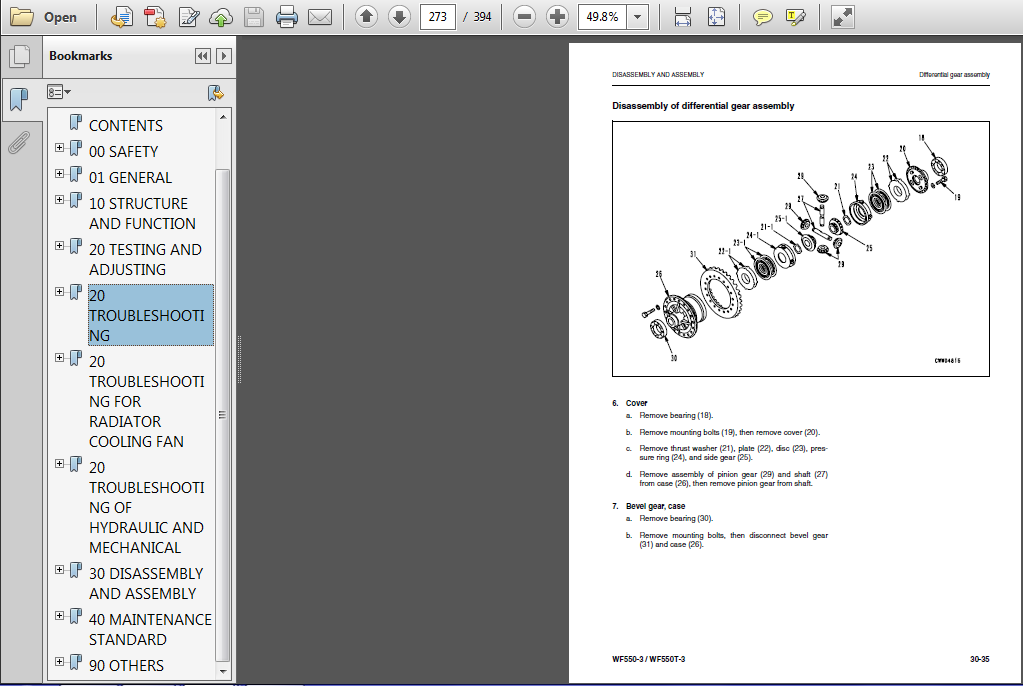Image resolution: width=1023 pixels, height=686 pixels.
Task: Expand the 00 SAFETY bookmark
Action: pos(59,148)
